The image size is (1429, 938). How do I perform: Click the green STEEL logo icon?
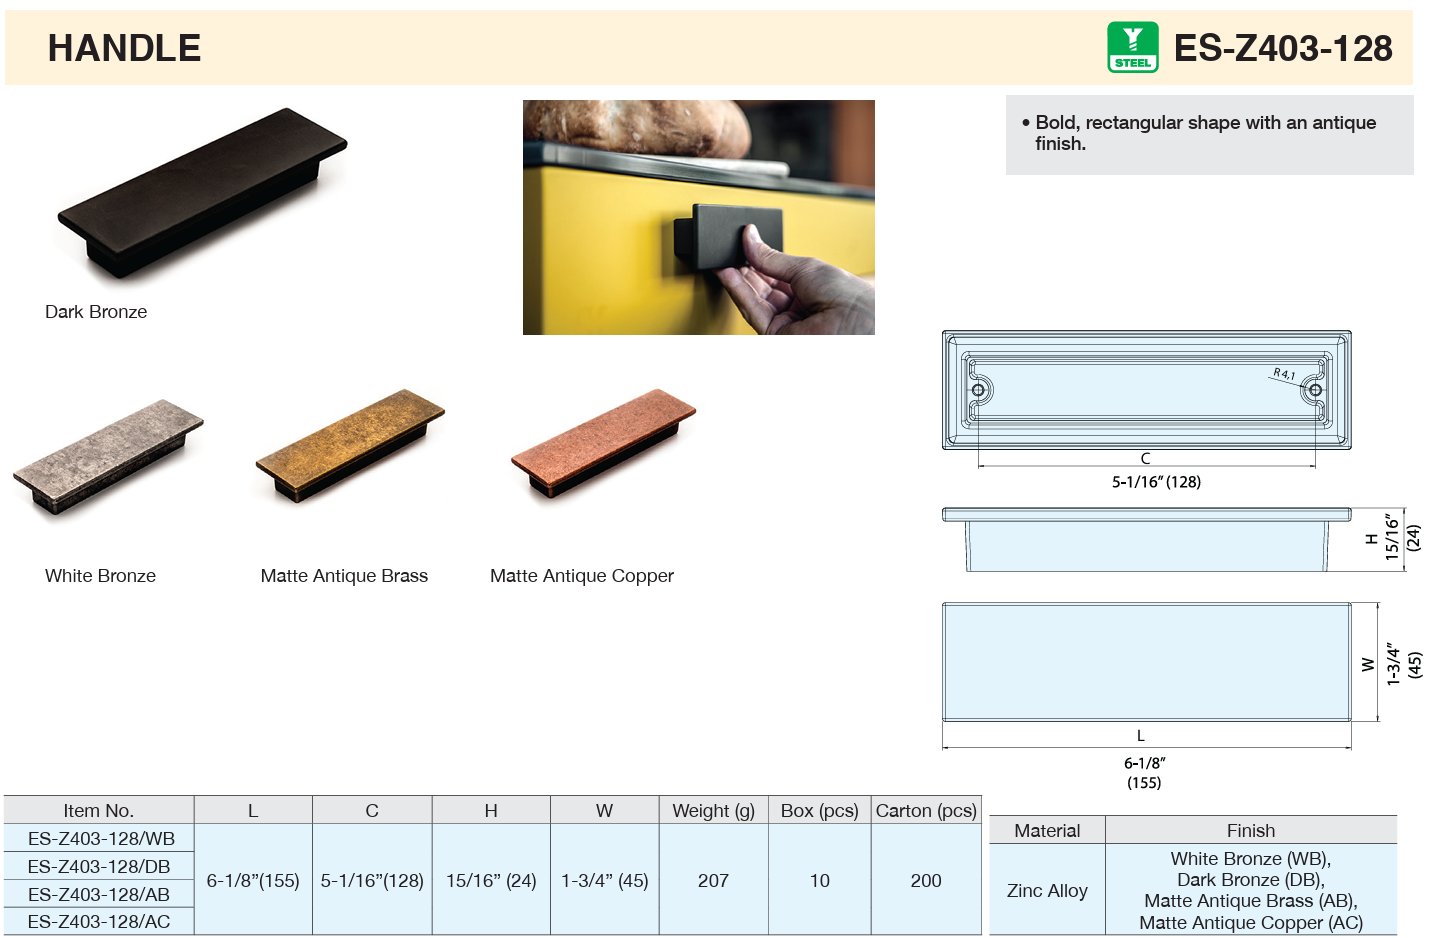click(x=1132, y=47)
